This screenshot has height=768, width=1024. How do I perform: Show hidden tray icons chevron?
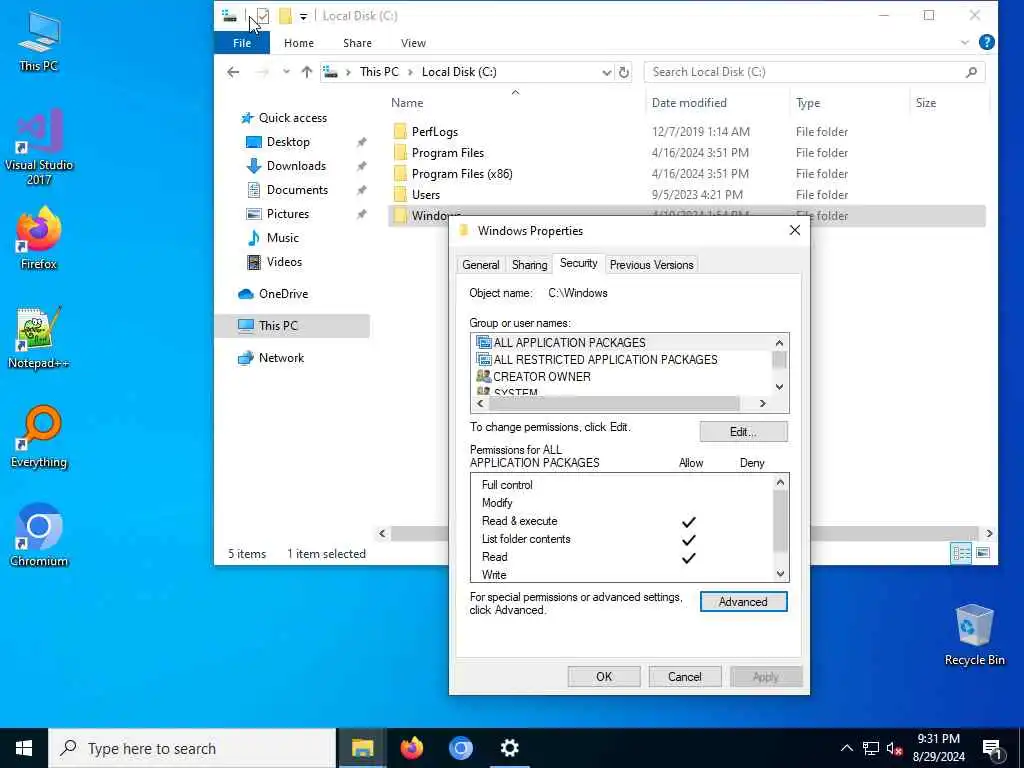pos(846,748)
